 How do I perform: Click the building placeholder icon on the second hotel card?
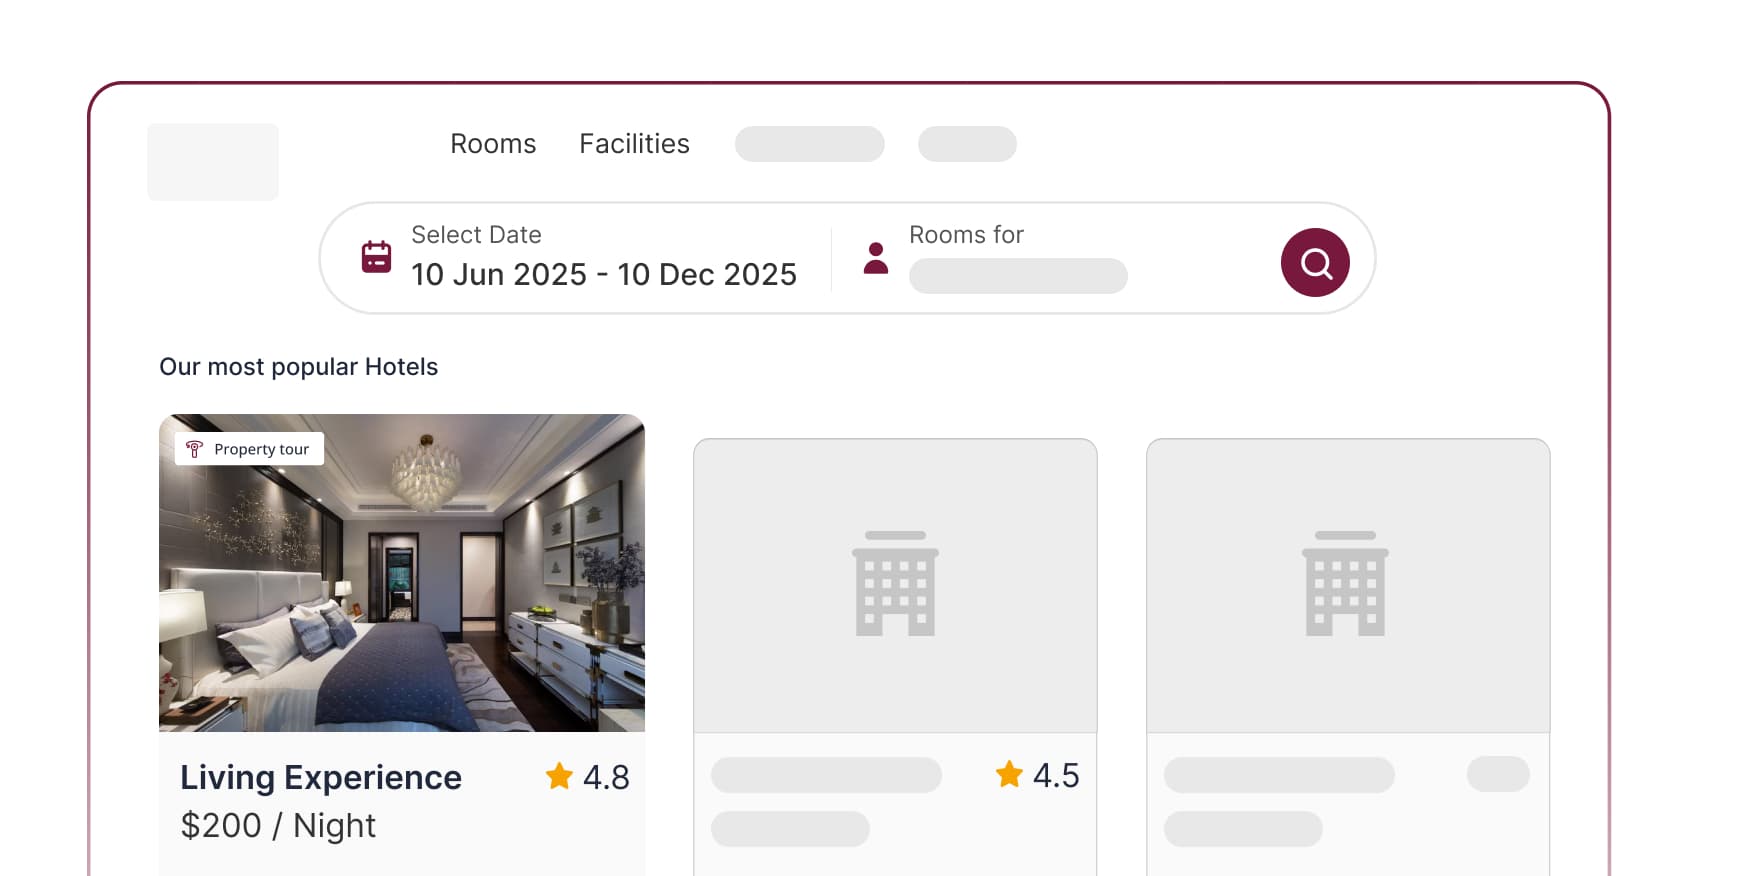pyautogui.click(x=895, y=585)
